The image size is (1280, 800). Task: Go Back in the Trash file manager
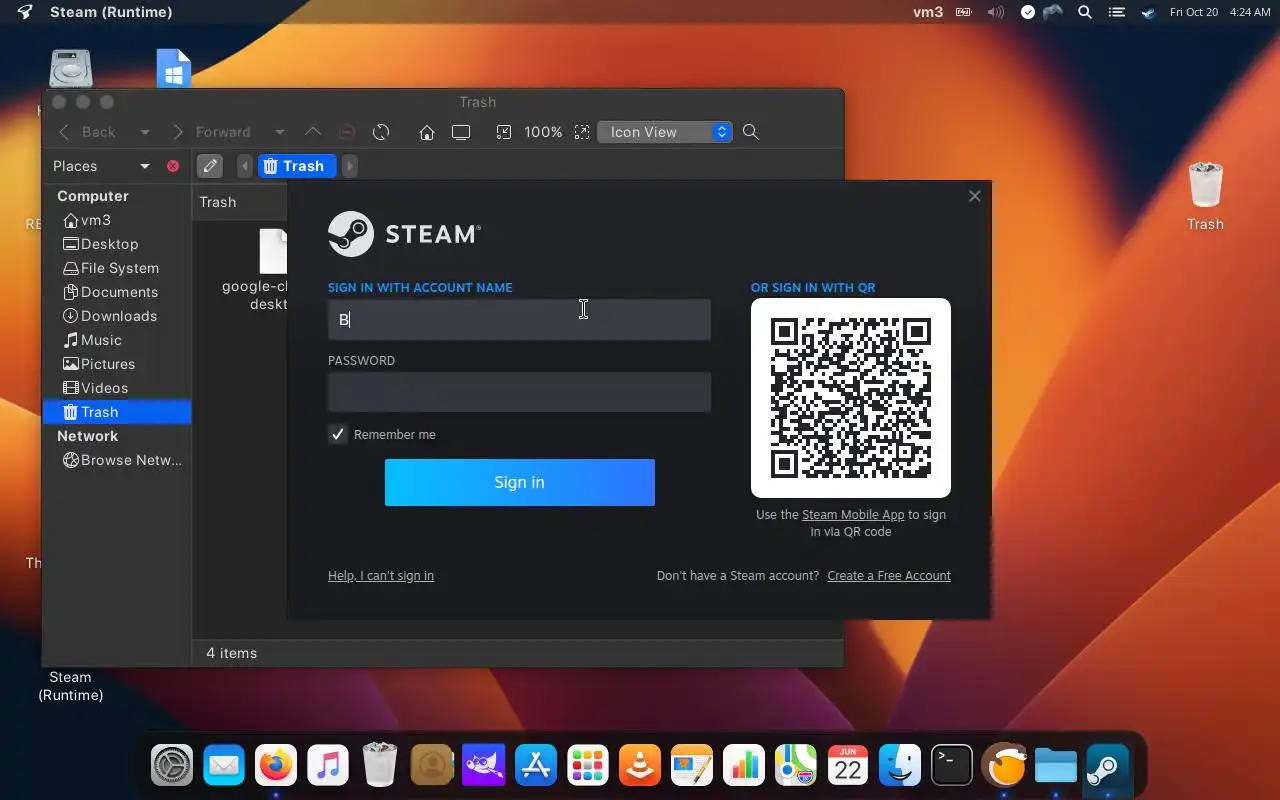click(x=87, y=132)
